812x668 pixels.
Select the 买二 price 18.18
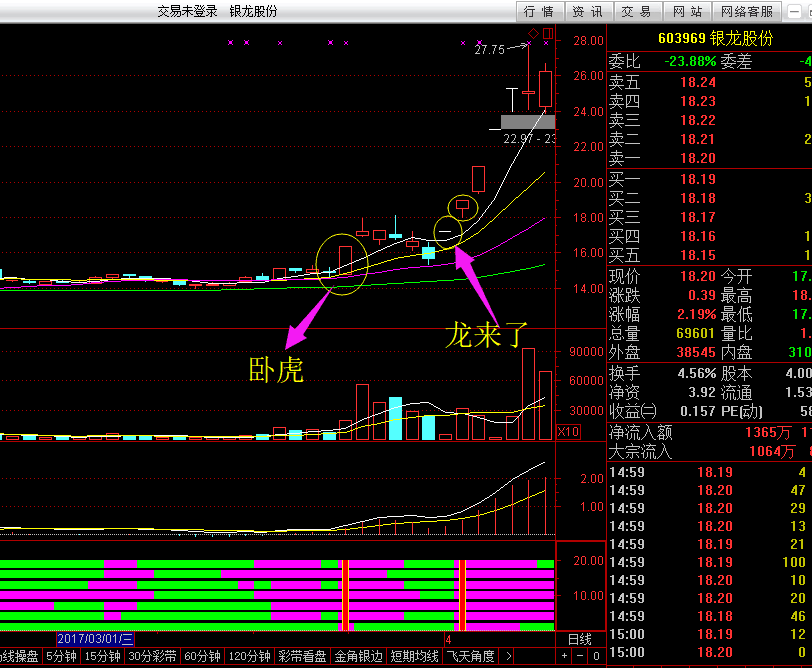(698, 198)
